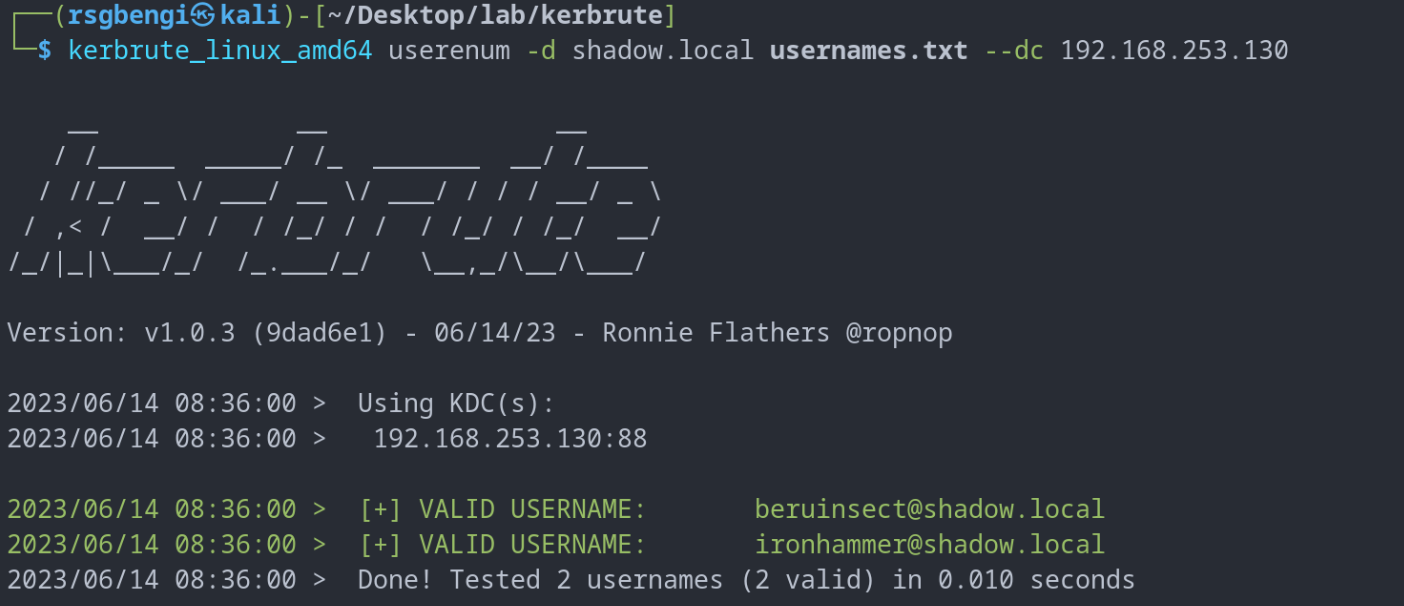Click the beruinsect@shadow.local valid username
The image size is (1404, 606).
point(929,509)
